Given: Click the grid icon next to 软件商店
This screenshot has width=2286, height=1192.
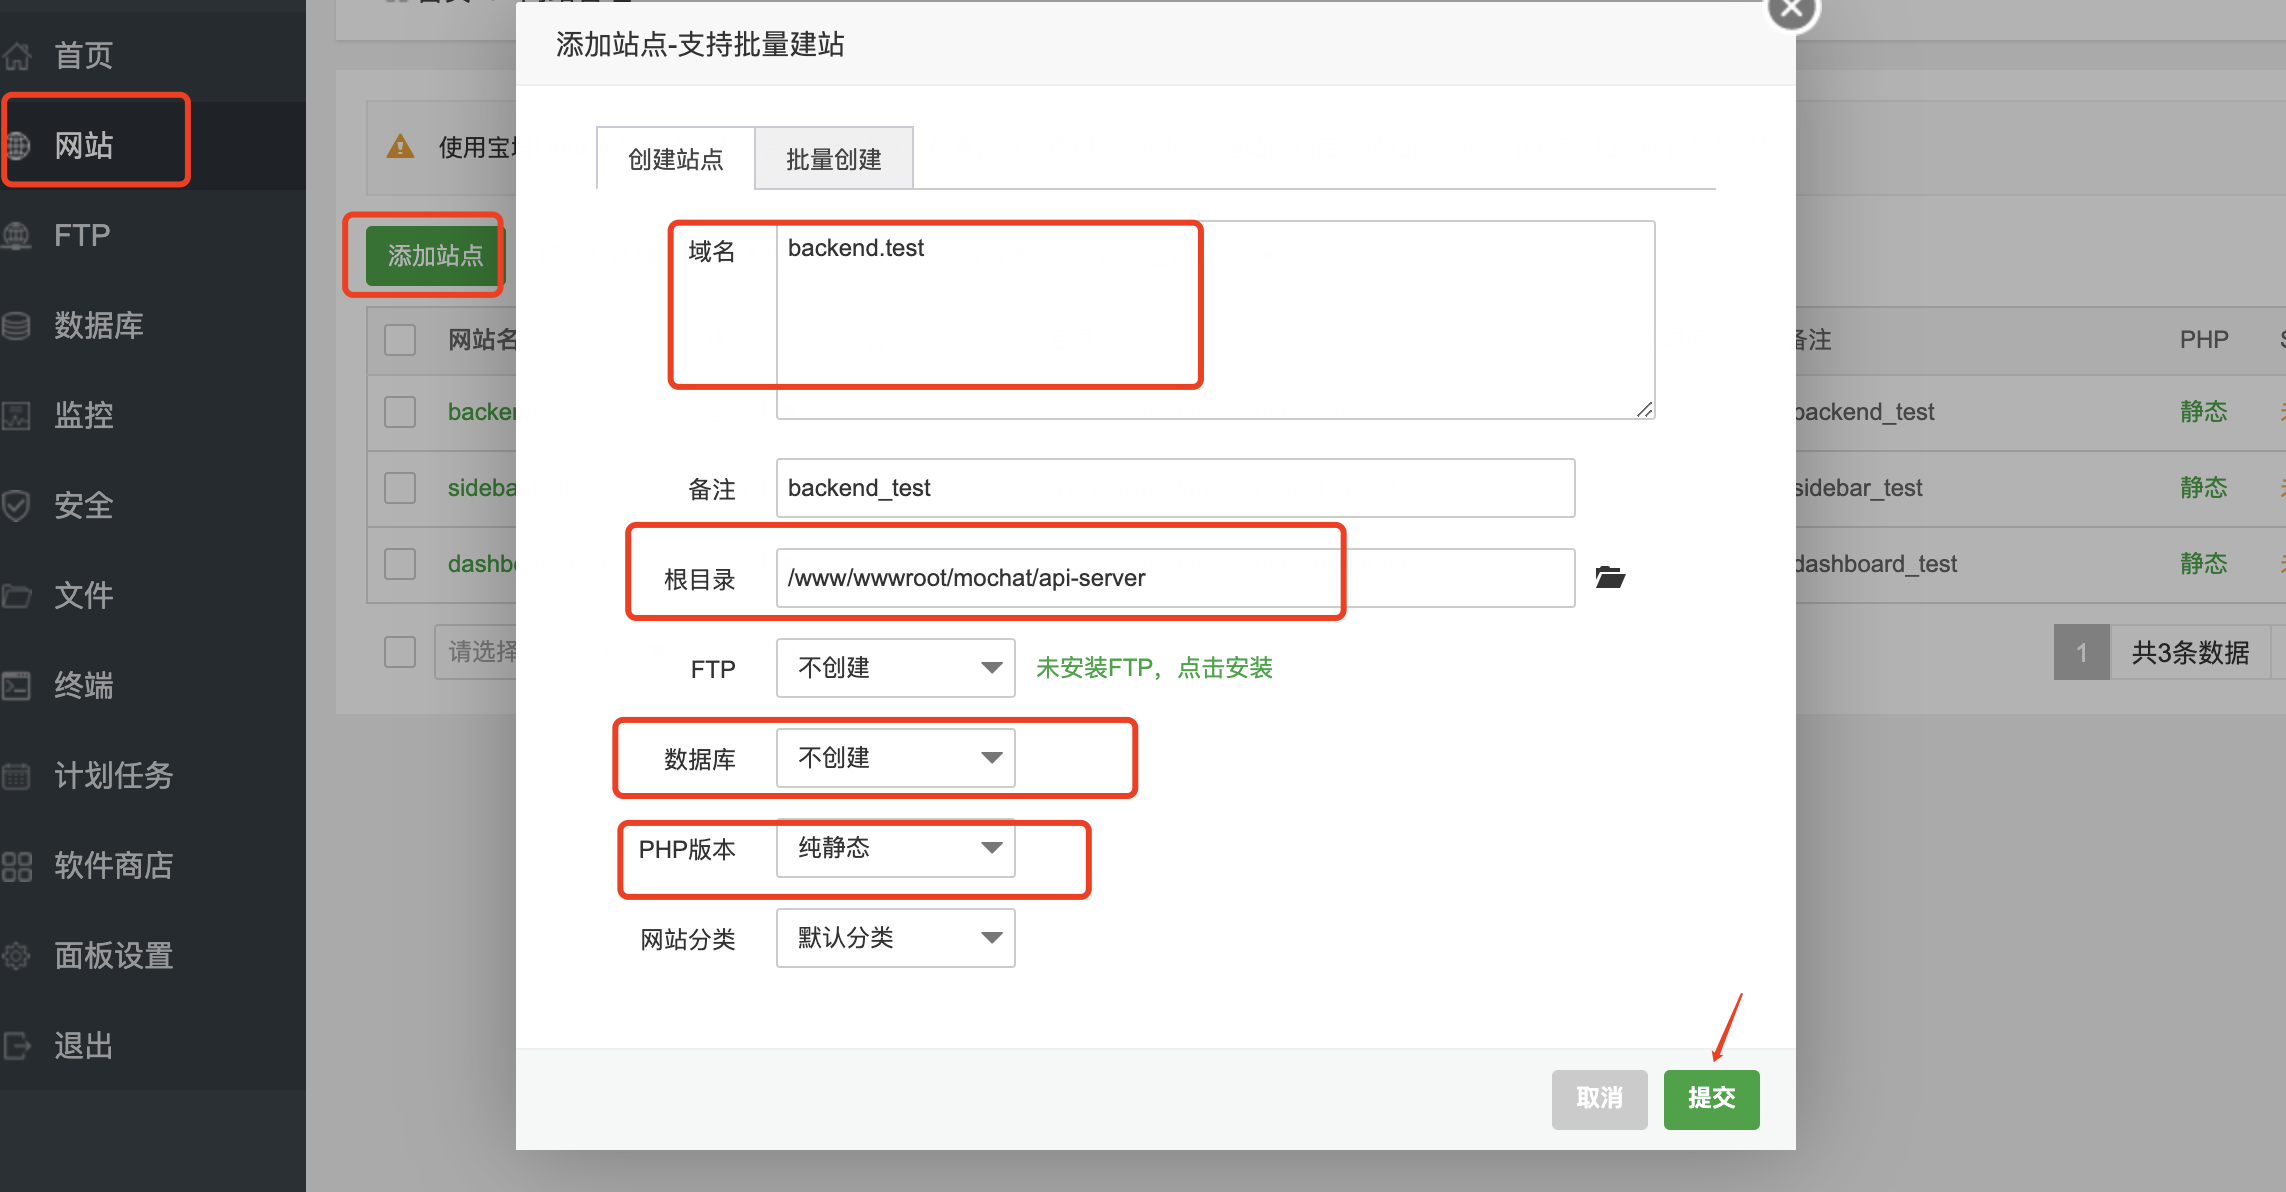Looking at the screenshot, I should click(16, 866).
